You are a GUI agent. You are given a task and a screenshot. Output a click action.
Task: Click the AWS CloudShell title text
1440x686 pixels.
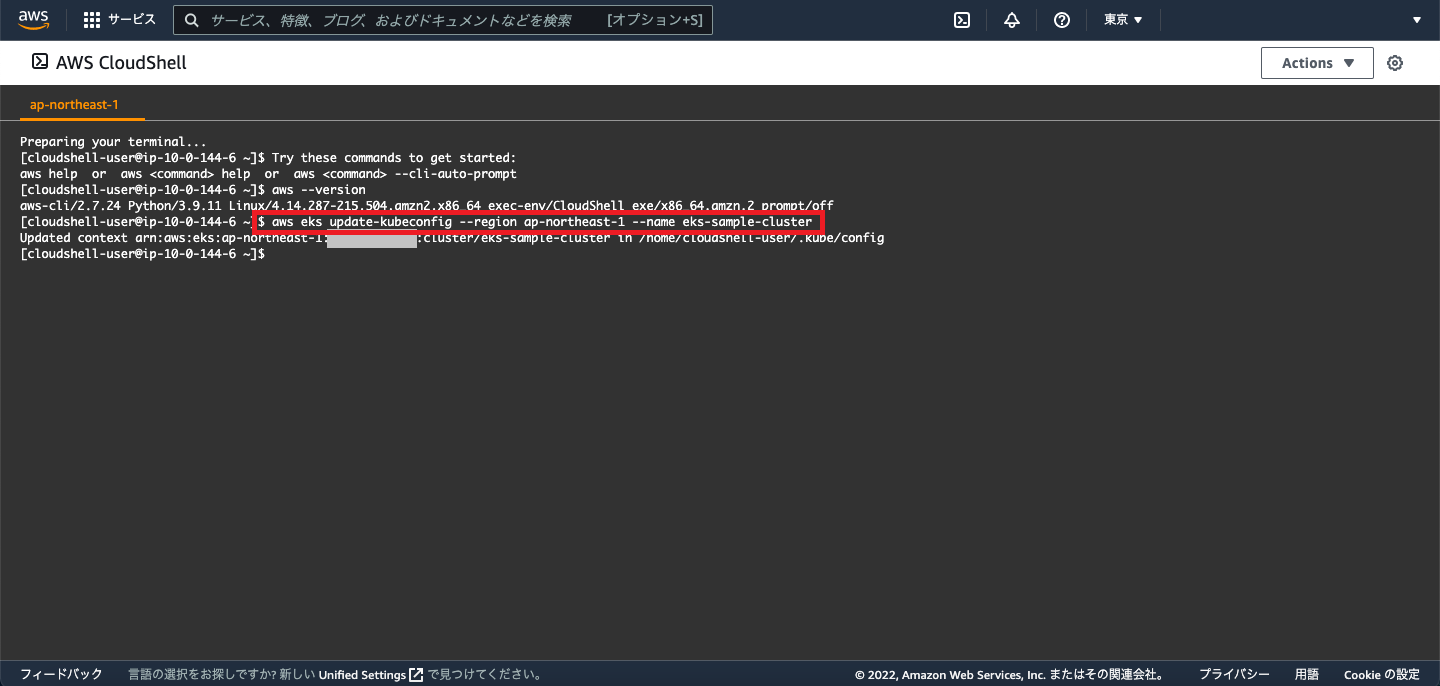[x=121, y=62]
